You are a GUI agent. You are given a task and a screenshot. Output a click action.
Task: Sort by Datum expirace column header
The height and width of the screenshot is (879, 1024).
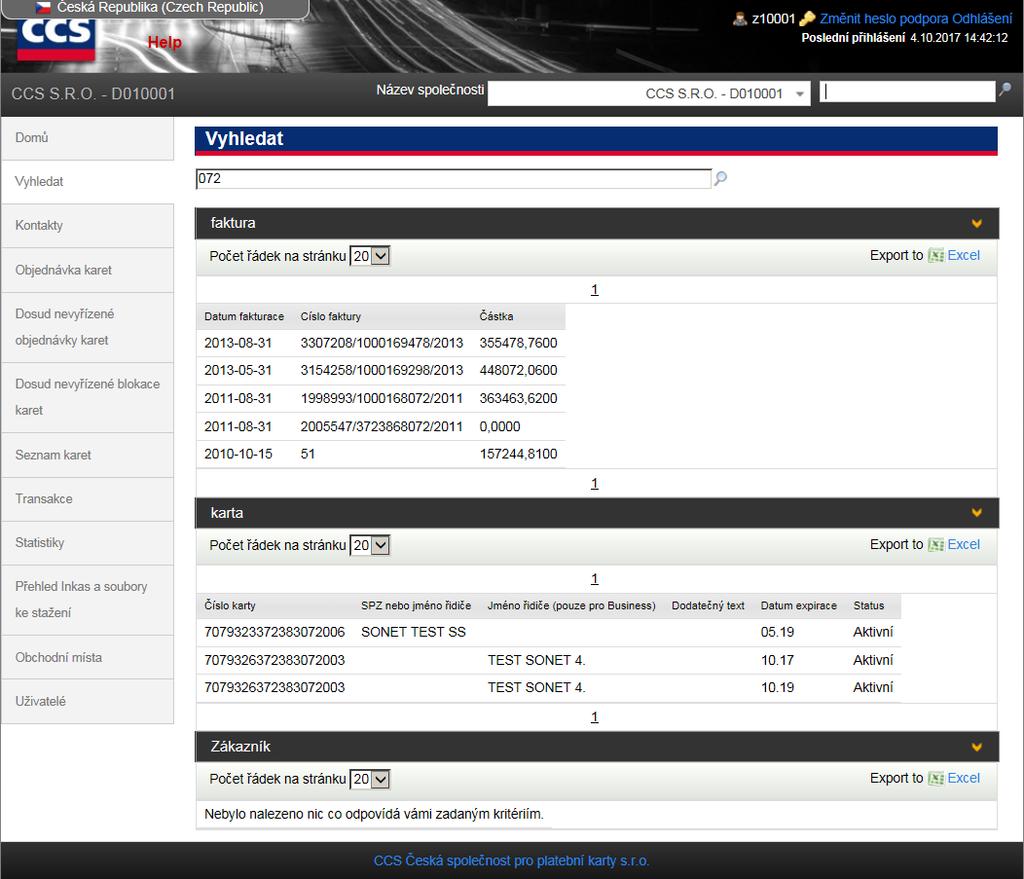pyautogui.click(x=799, y=606)
